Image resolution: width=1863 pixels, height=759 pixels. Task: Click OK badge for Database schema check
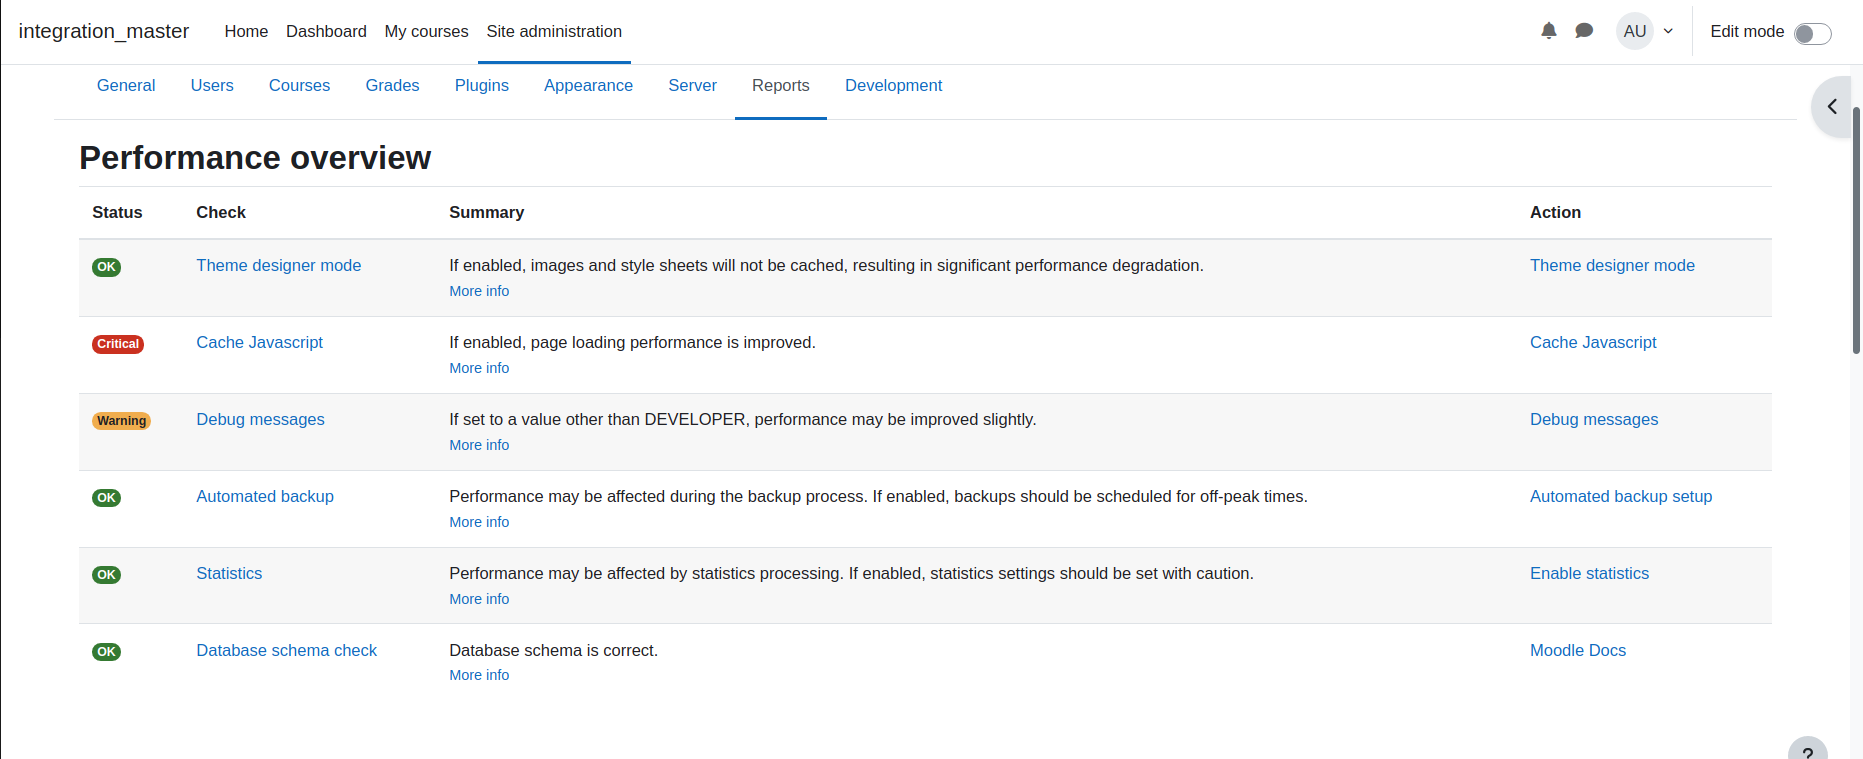pyautogui.click(x=106, y=652)
